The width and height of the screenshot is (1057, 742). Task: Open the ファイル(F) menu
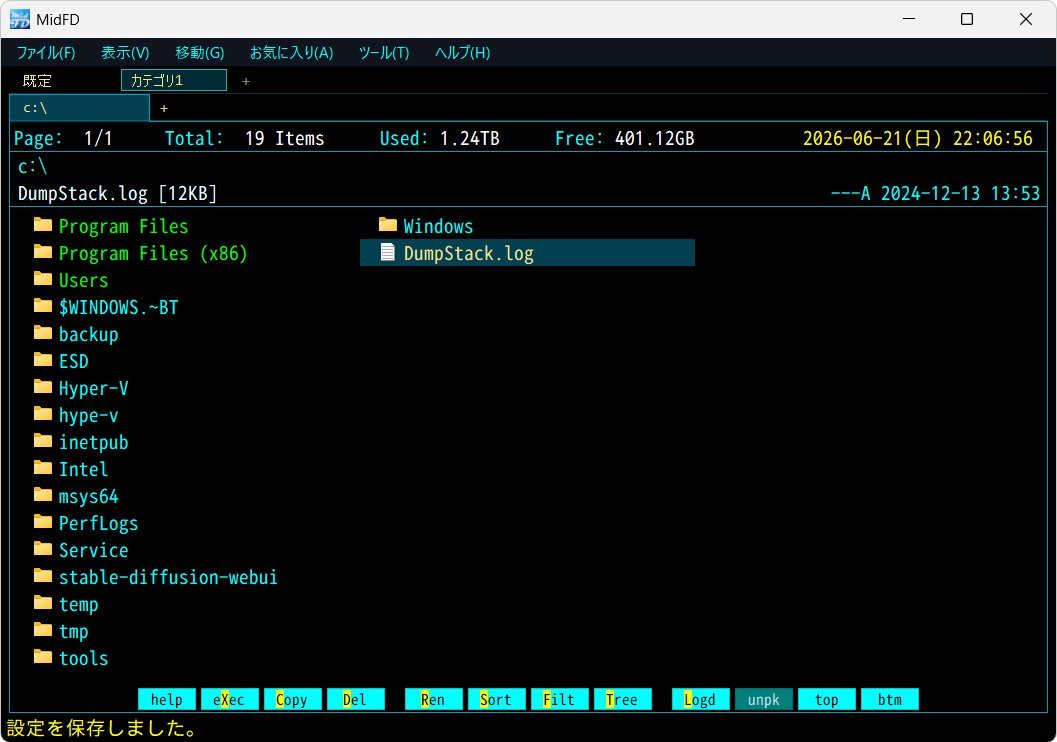46,53
